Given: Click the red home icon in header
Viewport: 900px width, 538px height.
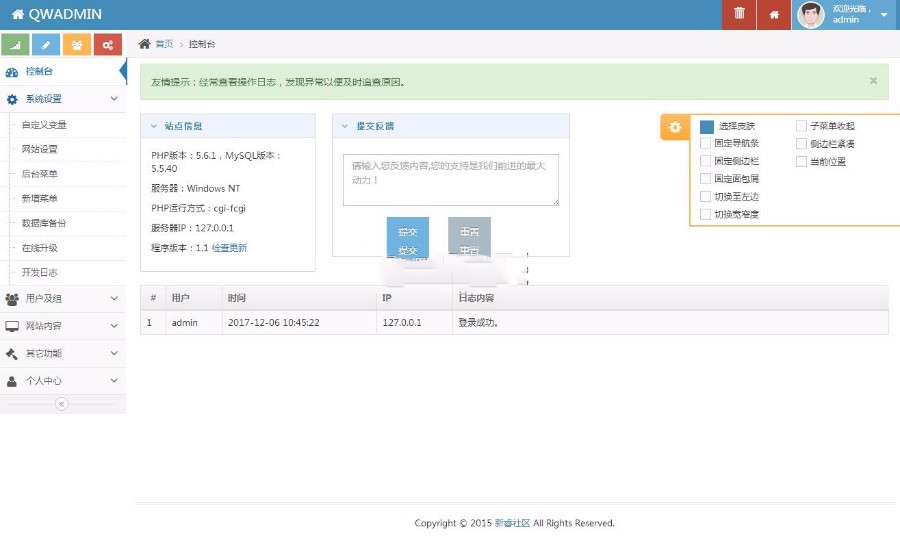Looking at the screenshot, I should click(774, 14).
